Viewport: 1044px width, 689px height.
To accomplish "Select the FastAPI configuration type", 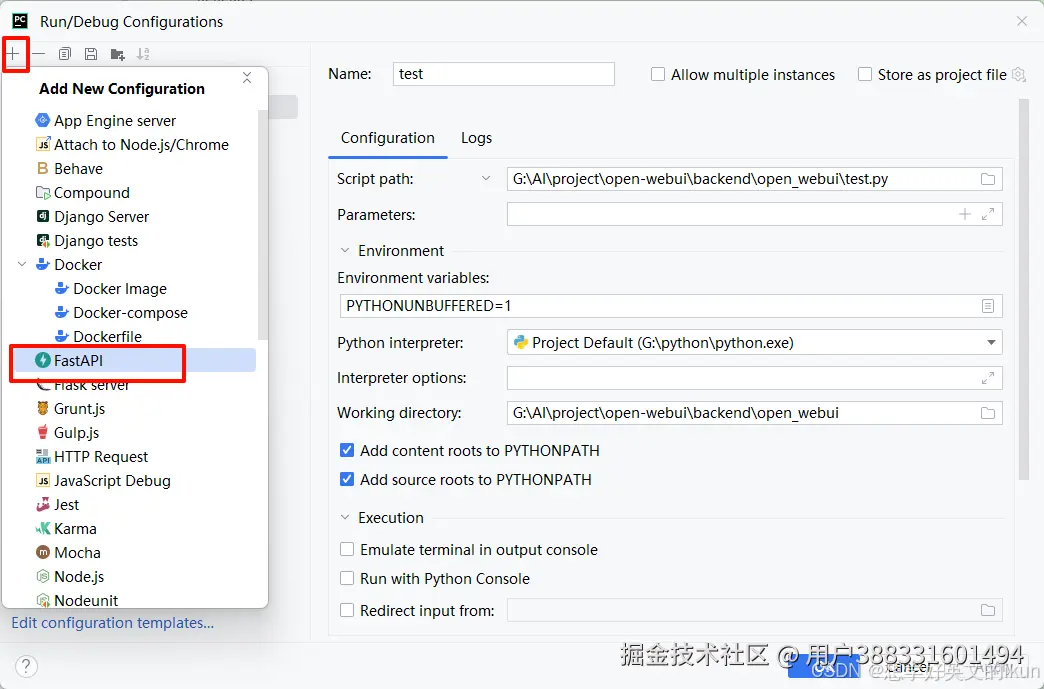I will point(132,360).
